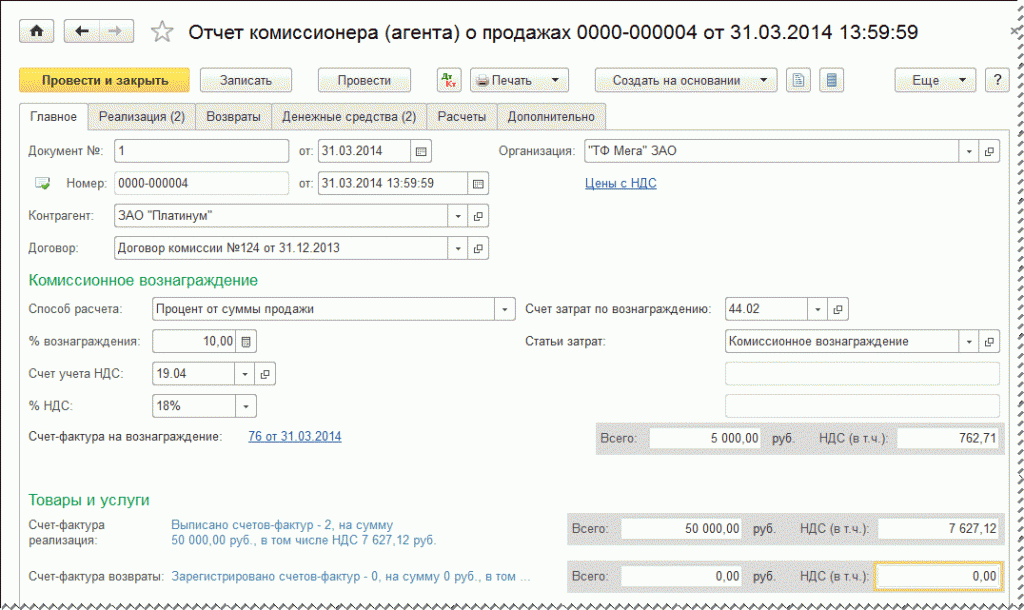
Task: Open Статьи затрат record icon
Action: pos(989,342)
